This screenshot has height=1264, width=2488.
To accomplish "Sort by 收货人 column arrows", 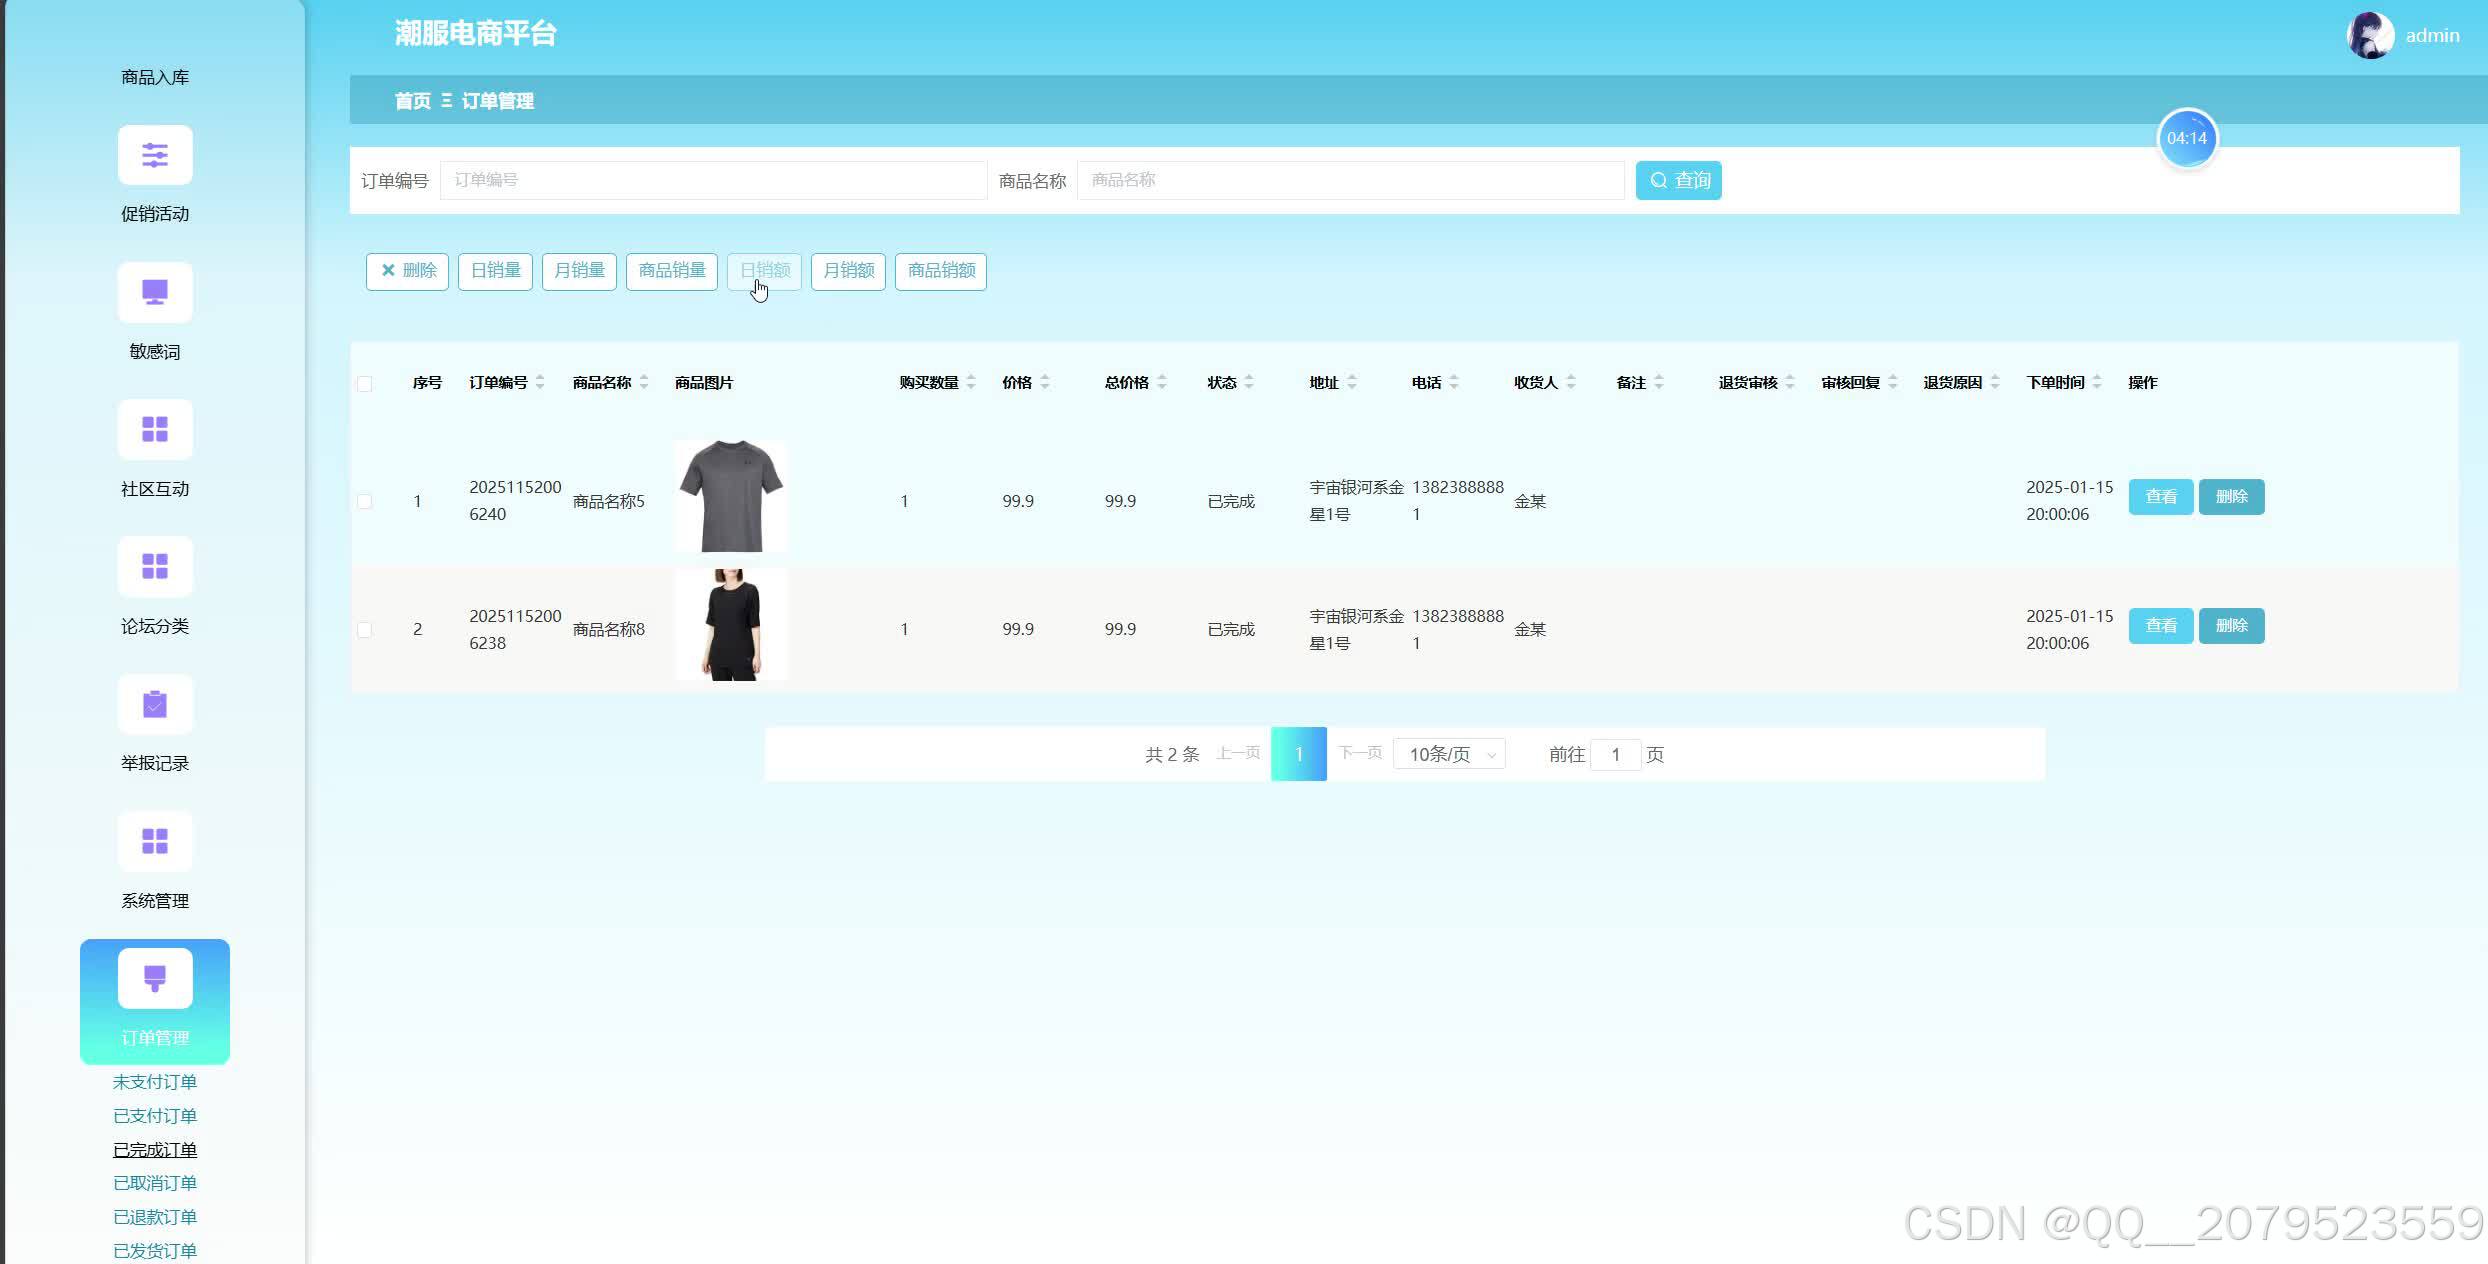I will [1571, 382].
